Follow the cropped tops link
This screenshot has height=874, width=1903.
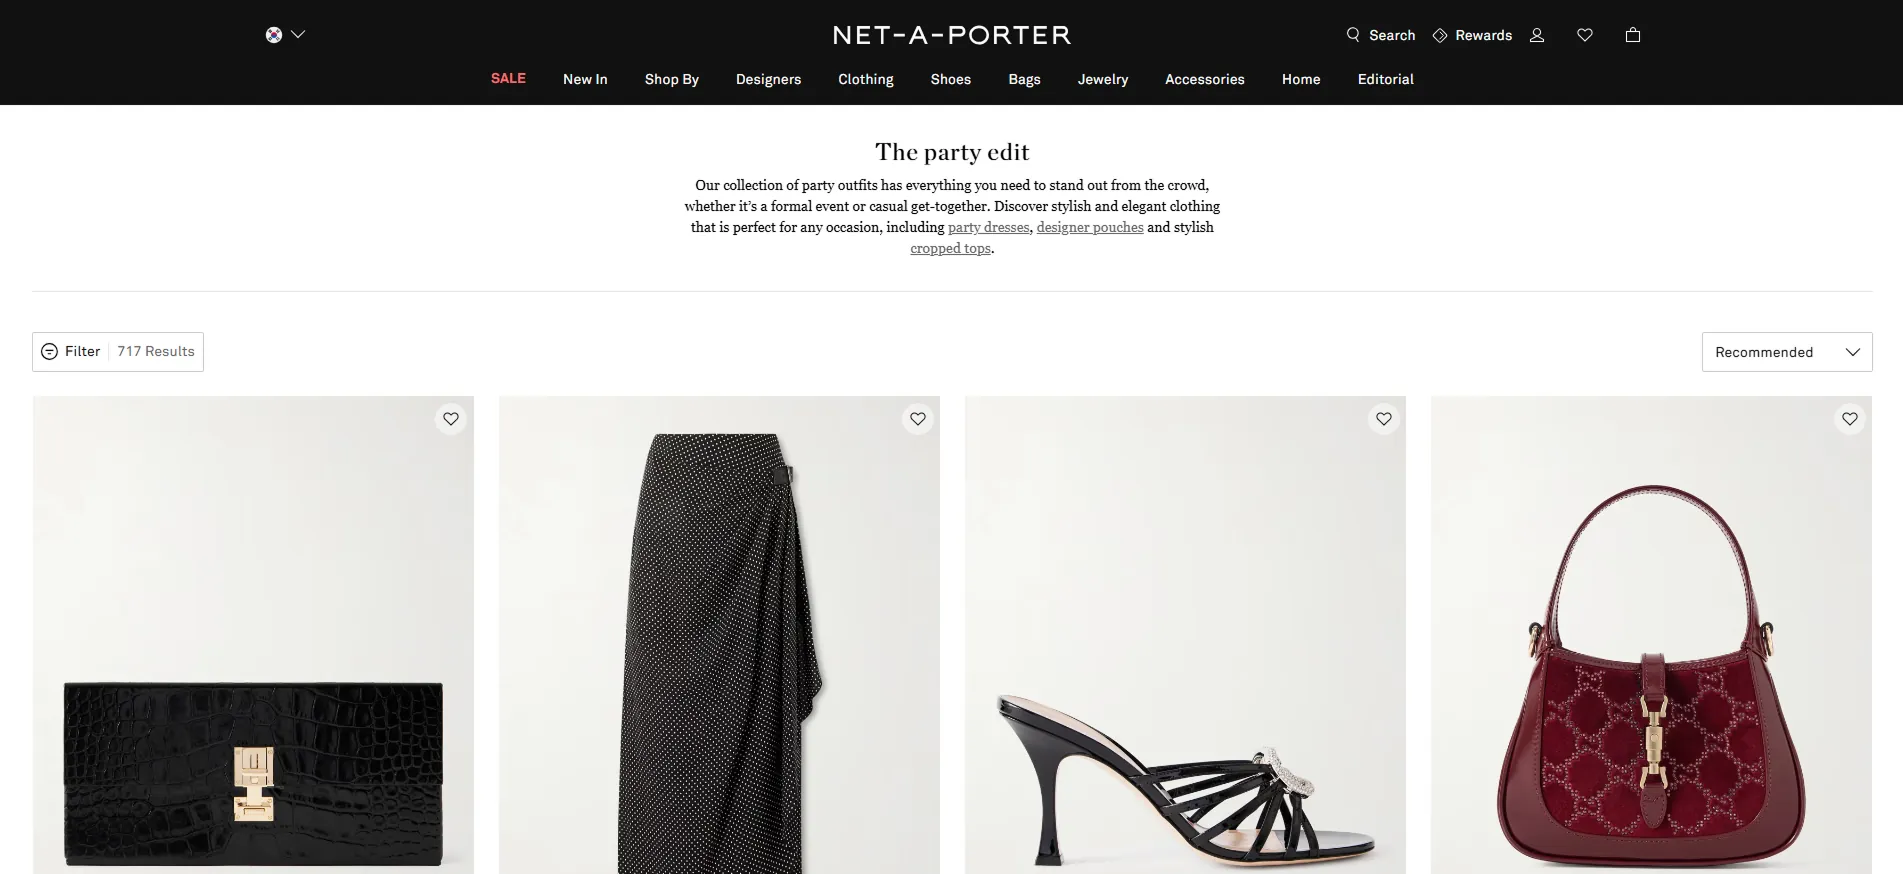[x=950, y=249]
